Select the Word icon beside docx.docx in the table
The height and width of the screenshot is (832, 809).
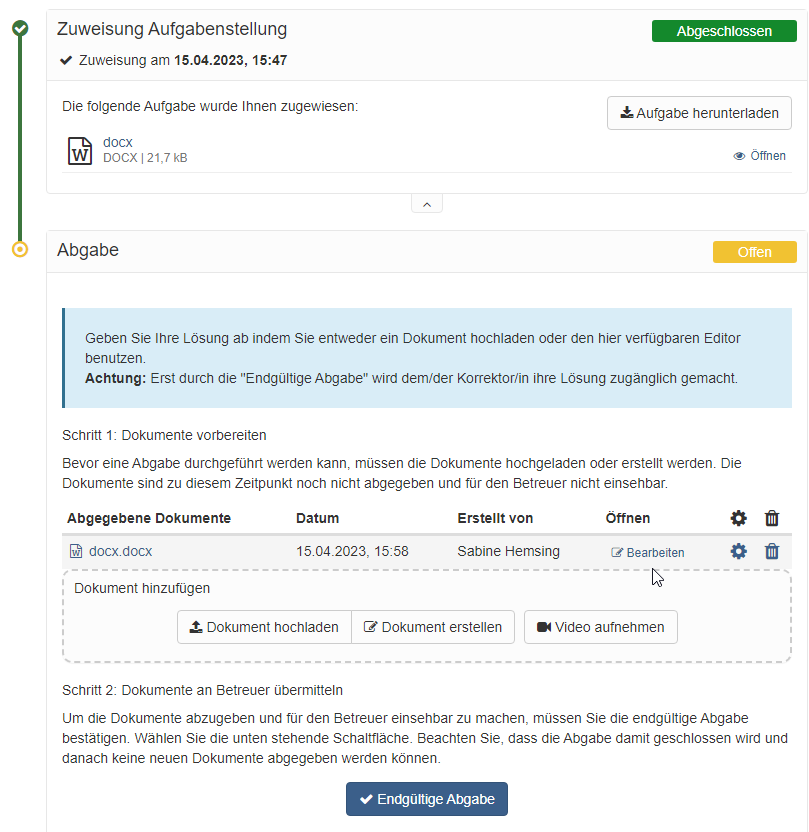pyautogui.click(x=77, y=551)
